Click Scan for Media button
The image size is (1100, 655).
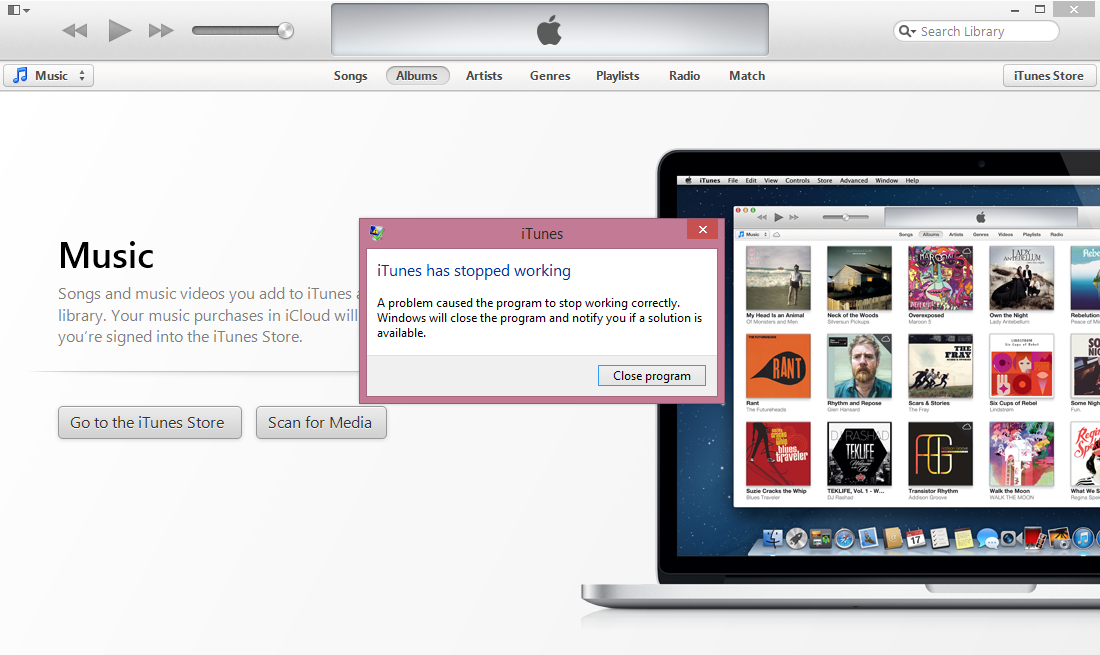pyautogui.click(x=321, y=422)
